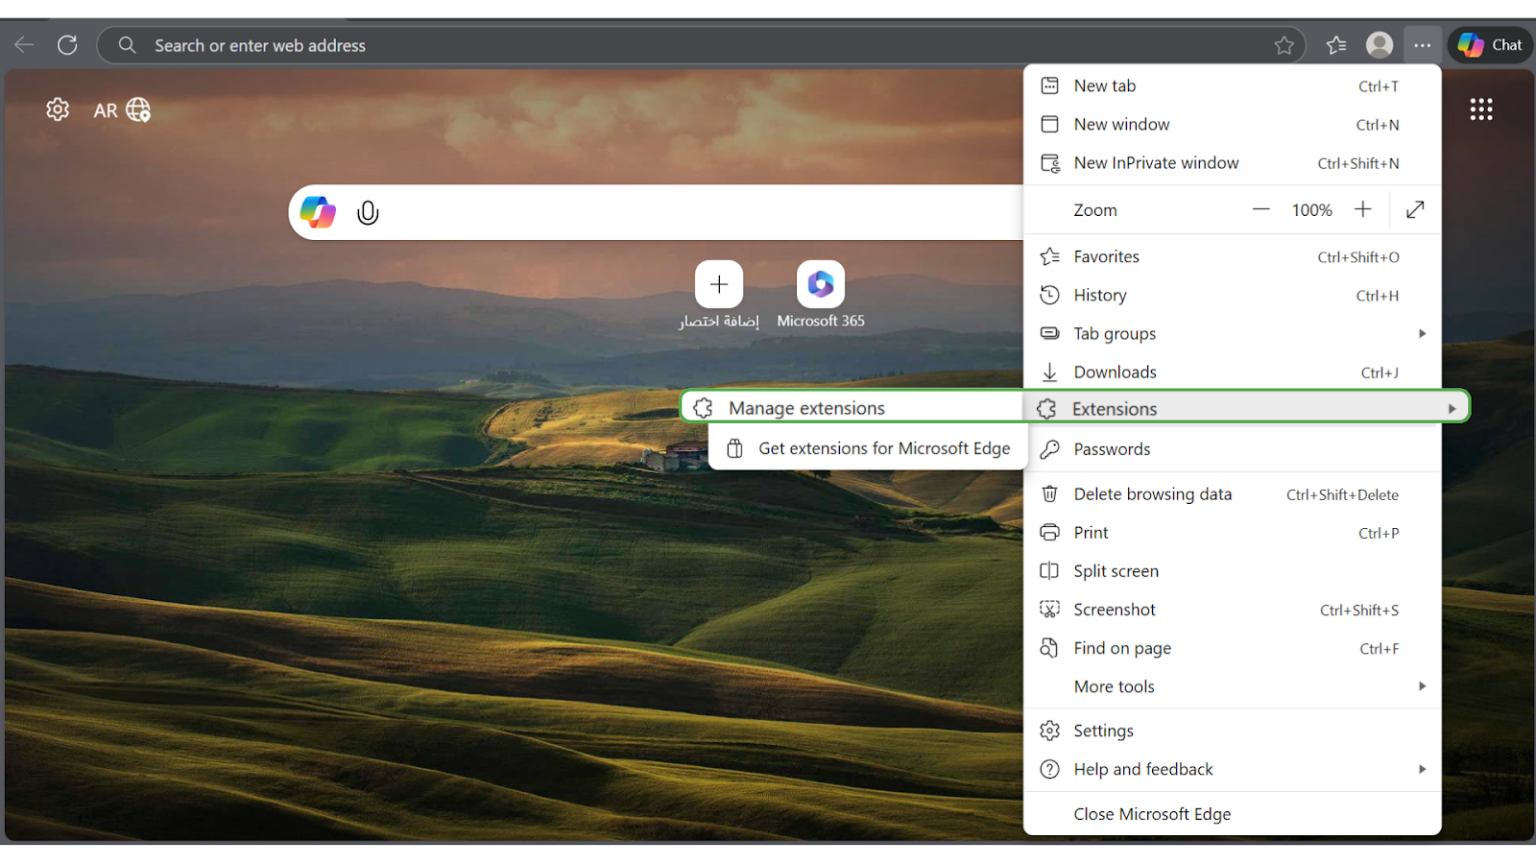
Task: Open page settings gear on new tab
Action: 58,109
